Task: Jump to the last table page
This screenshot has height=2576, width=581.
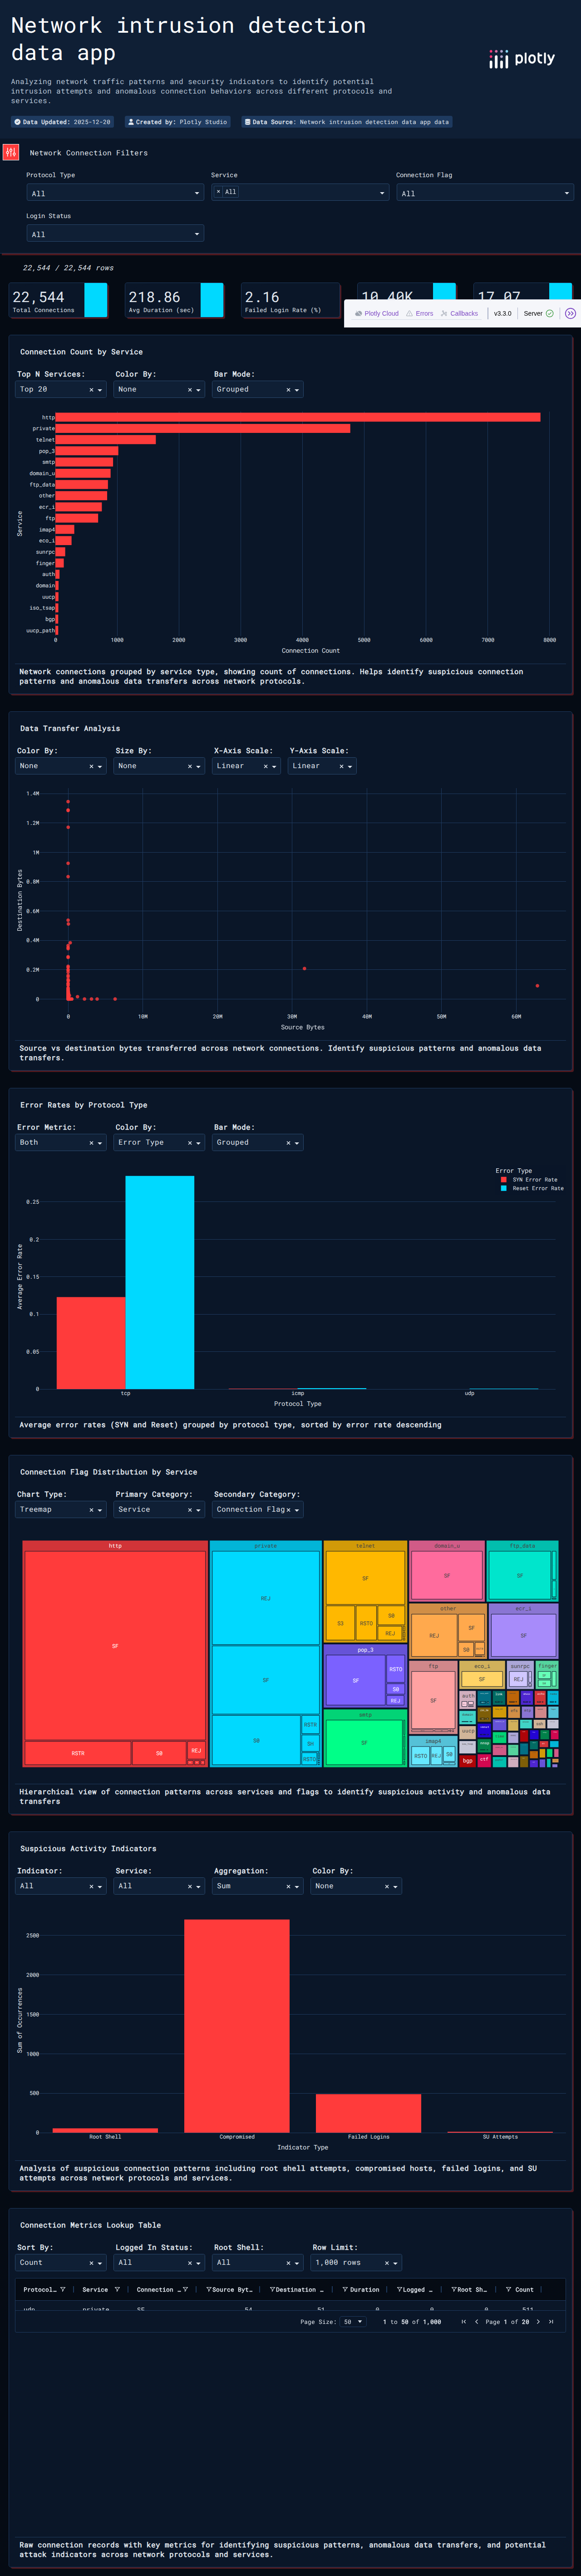Action: point(551,2322)
